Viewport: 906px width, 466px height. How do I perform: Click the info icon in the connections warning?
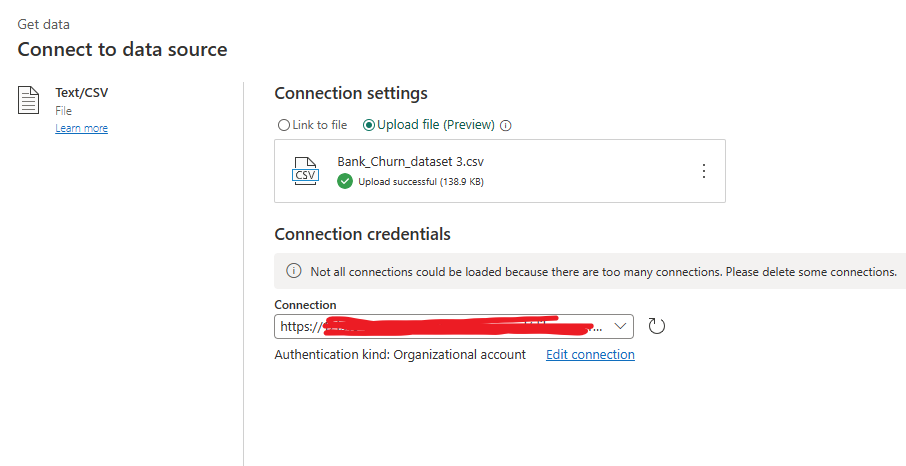click(294, 271)
